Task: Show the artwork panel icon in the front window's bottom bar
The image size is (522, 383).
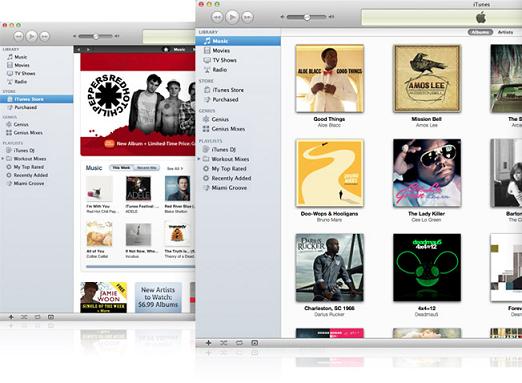Action: pos(254,343)
